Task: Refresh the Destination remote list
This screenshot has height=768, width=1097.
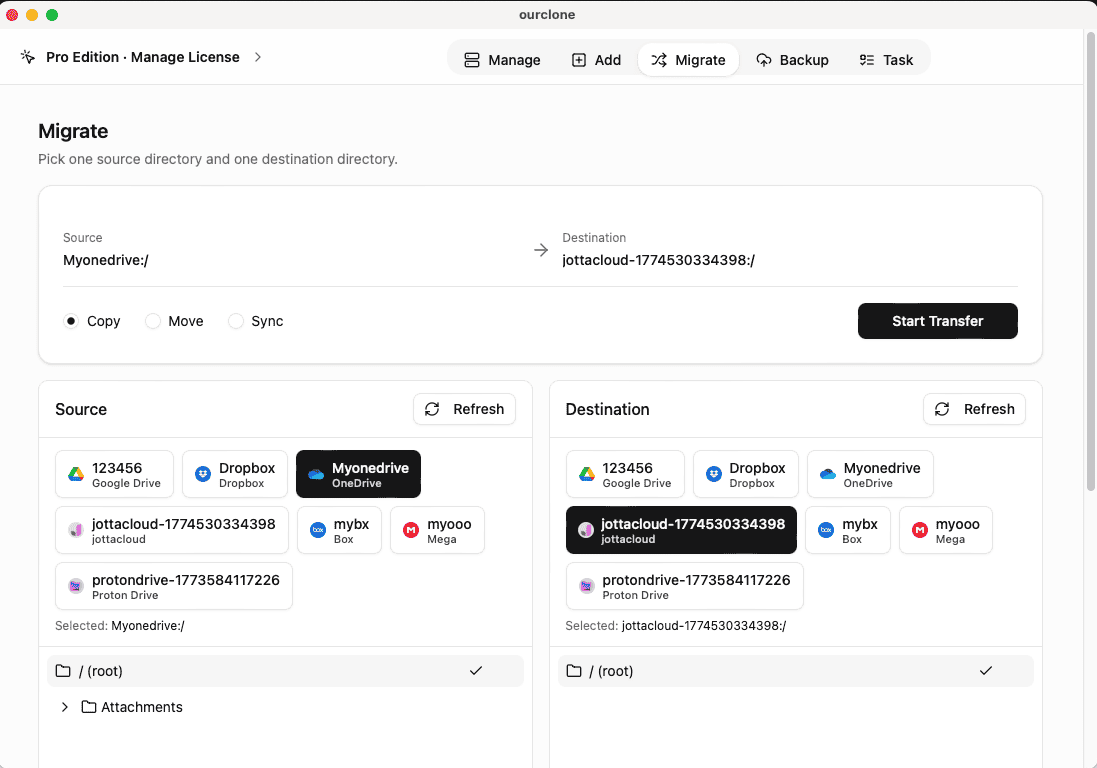Action: [973, 409]
